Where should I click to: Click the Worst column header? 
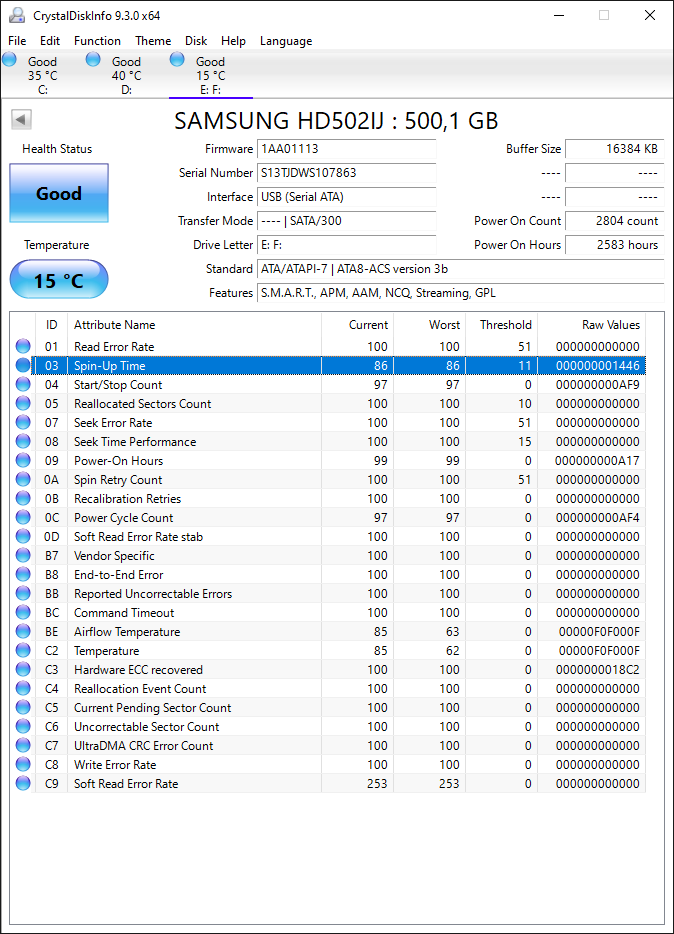coord(429,325)
